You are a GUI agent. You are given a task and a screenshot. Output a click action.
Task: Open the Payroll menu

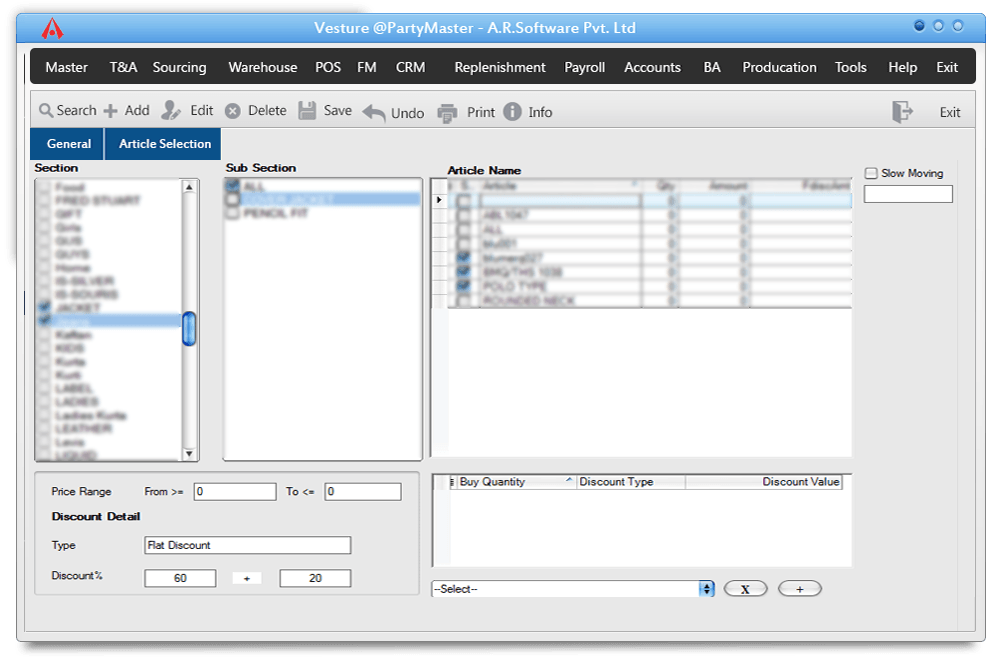pos(584,67)
